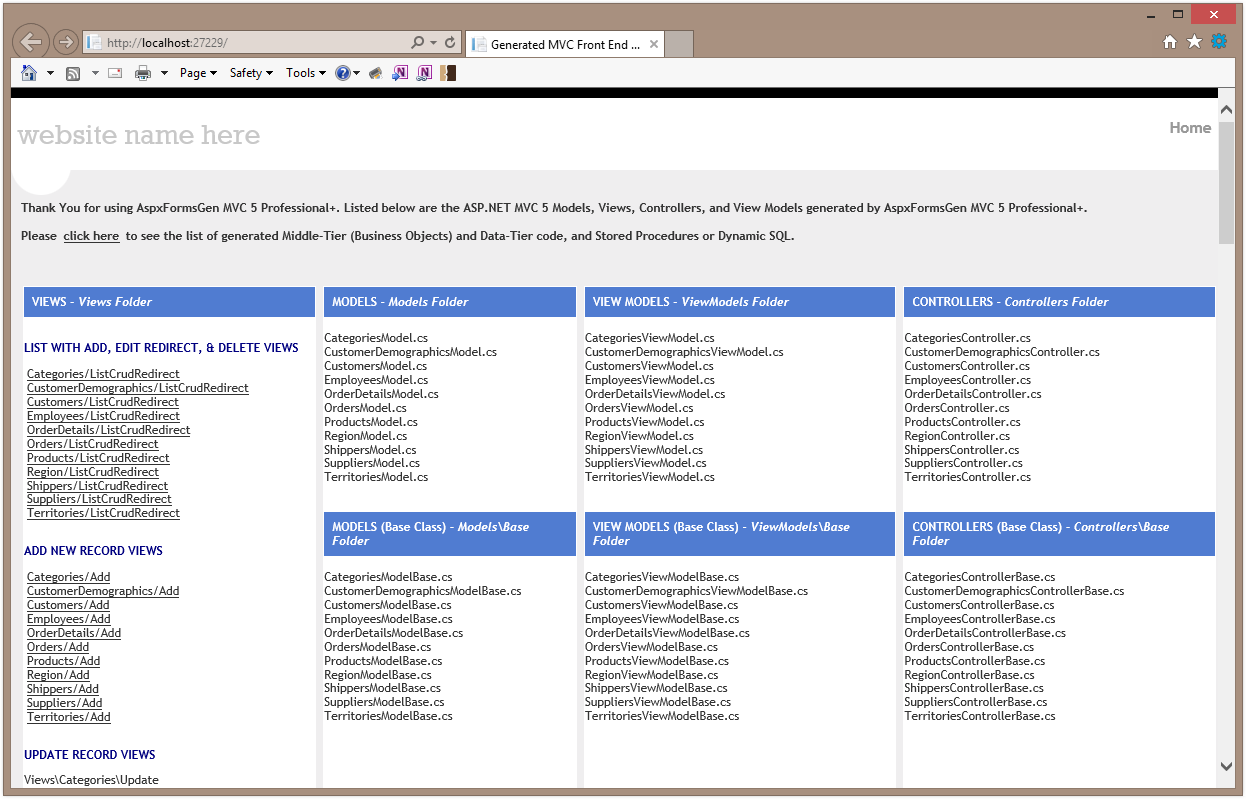Expand the arrow beside the Help icon

[356, 73]
